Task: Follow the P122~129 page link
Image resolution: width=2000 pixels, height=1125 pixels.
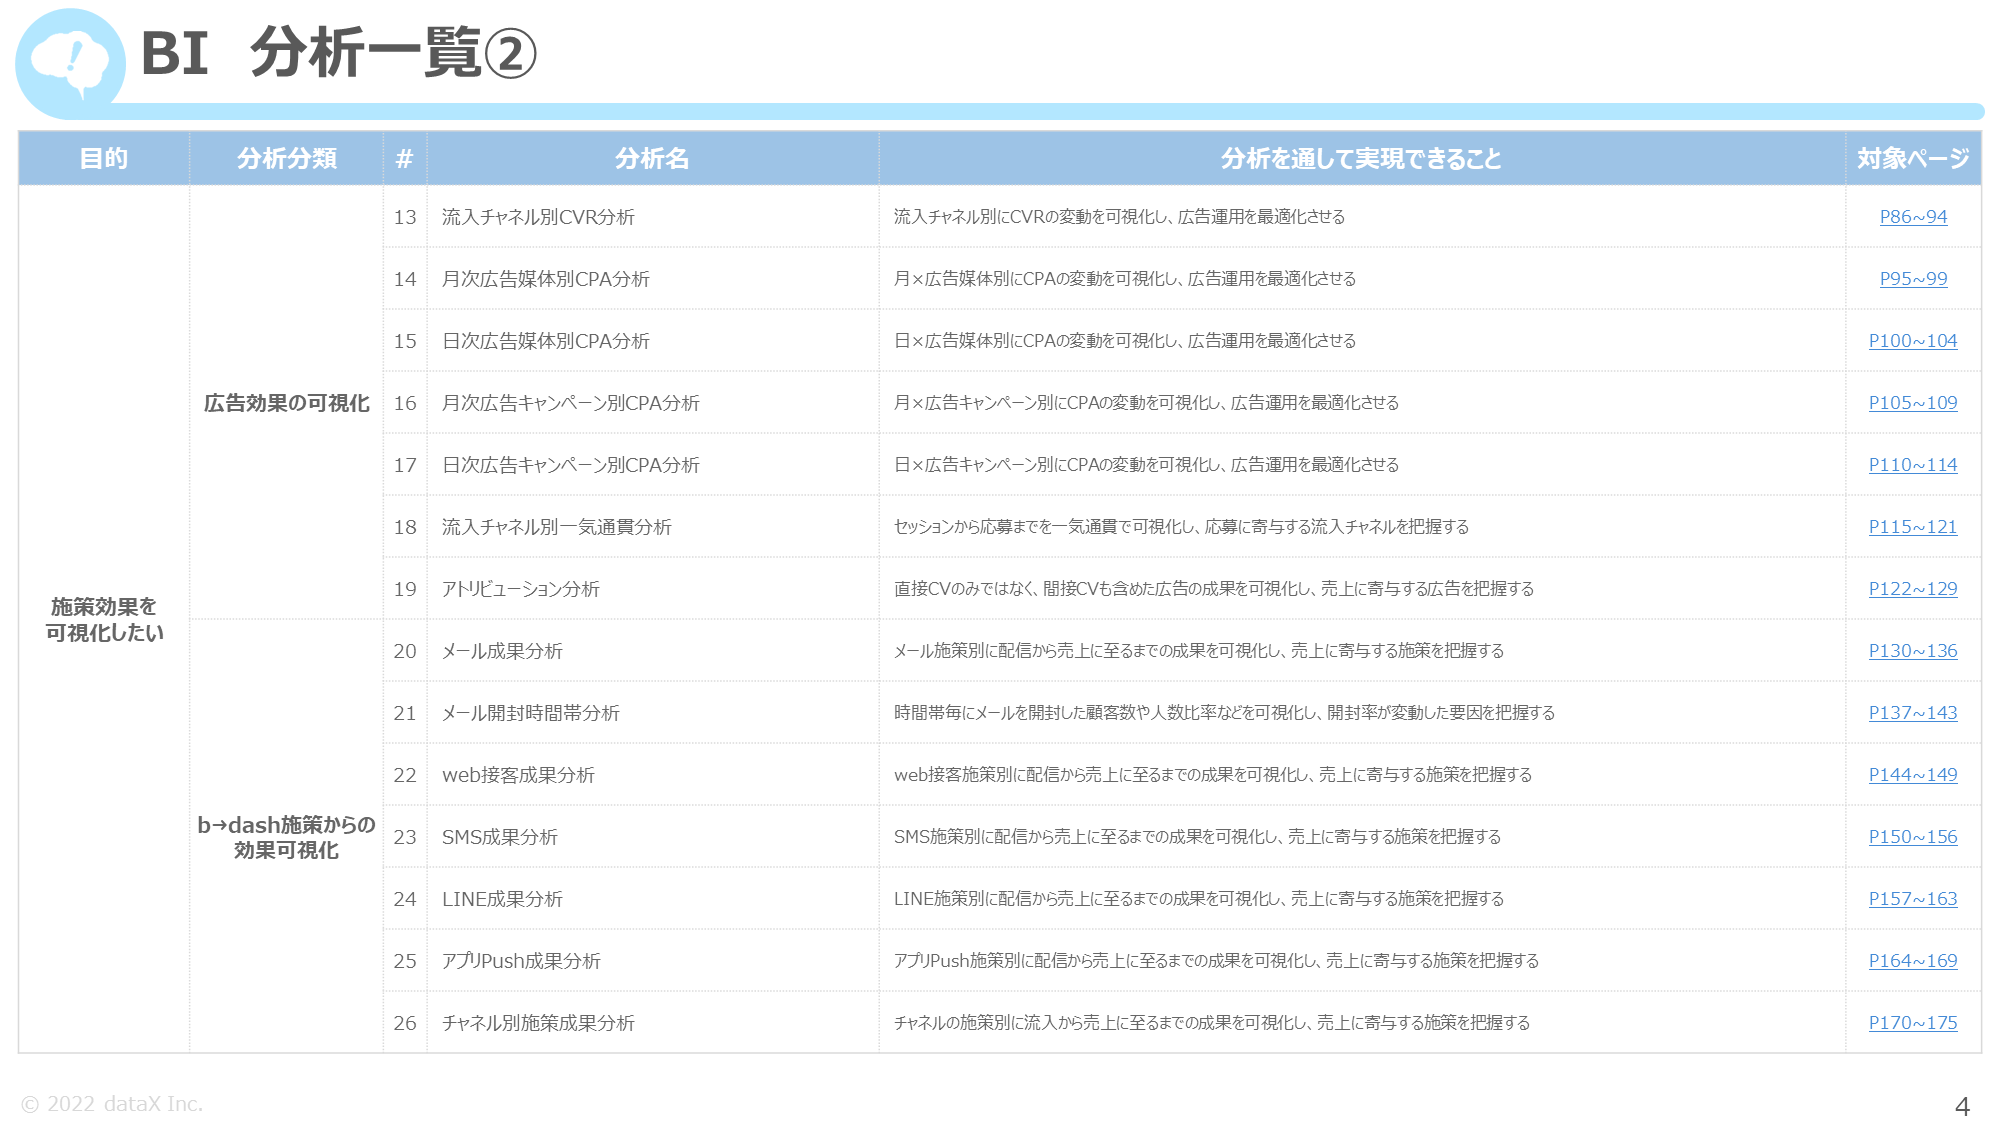Action: [x=1913, y=589]
